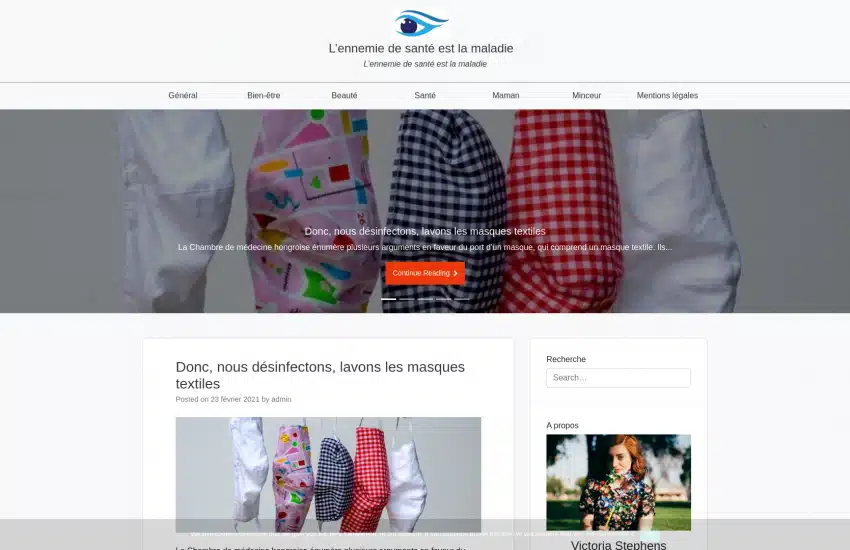The image size is (850, 550).
Task: Open the Santé category
Action: [x=425, y=95]
